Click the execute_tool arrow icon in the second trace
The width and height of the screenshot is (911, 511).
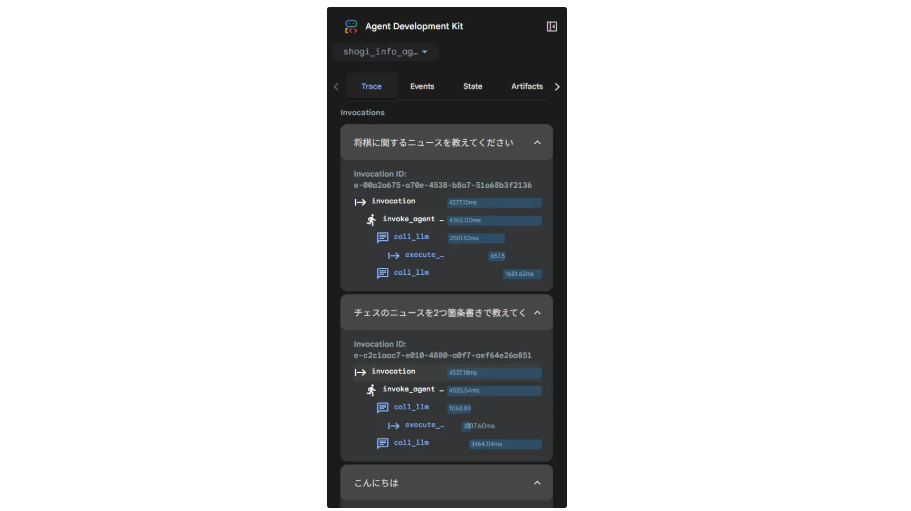click(394, 425)
